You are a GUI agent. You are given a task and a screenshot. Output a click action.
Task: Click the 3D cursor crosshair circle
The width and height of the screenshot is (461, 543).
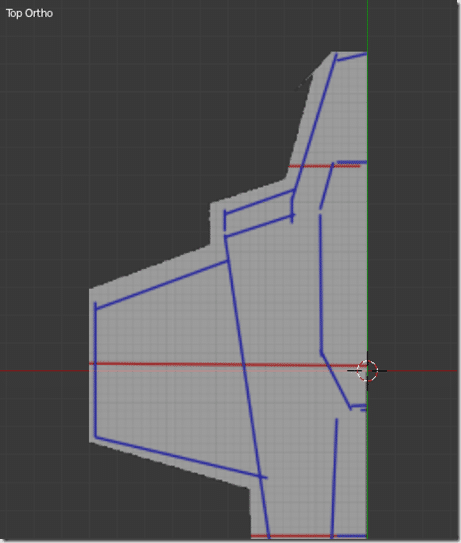tap(367, 371)
